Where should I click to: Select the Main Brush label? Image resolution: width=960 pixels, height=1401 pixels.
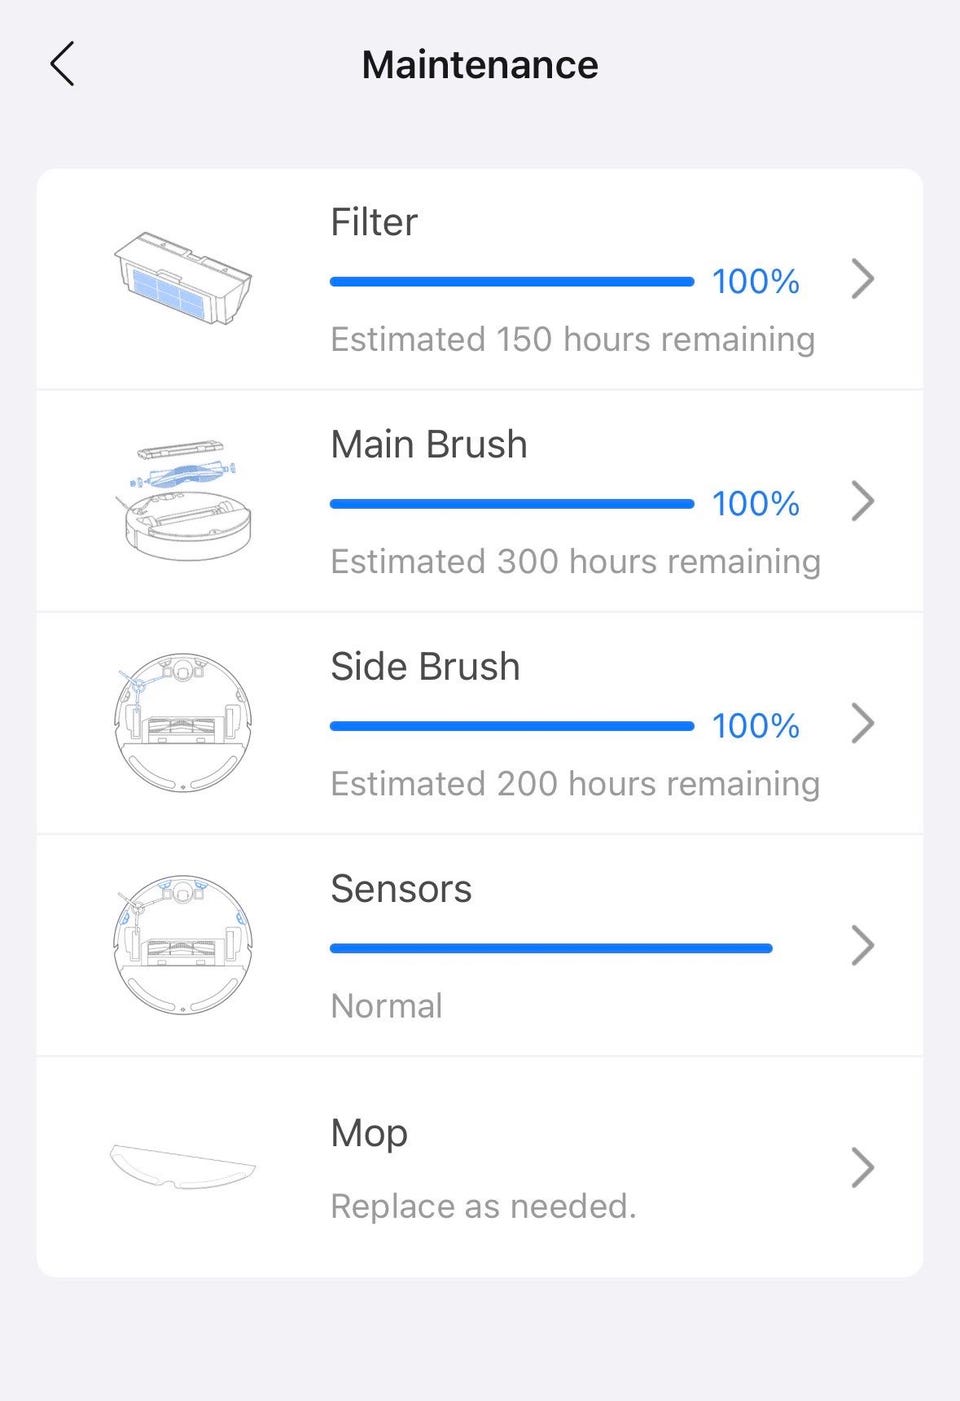coord(429,444)
